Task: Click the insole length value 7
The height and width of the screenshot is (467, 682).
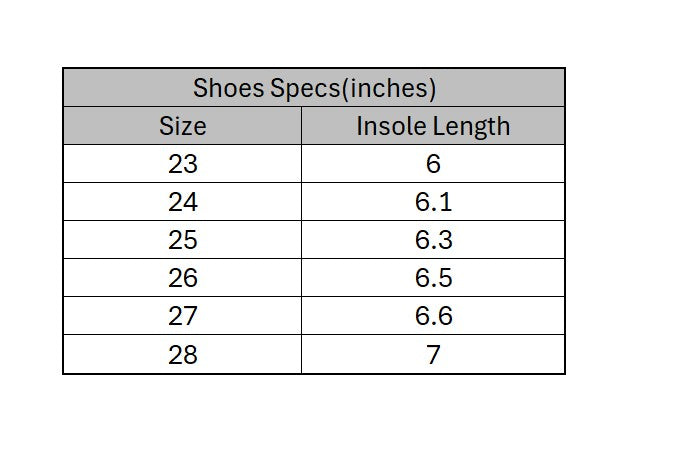Action: [x=433, y=354]
